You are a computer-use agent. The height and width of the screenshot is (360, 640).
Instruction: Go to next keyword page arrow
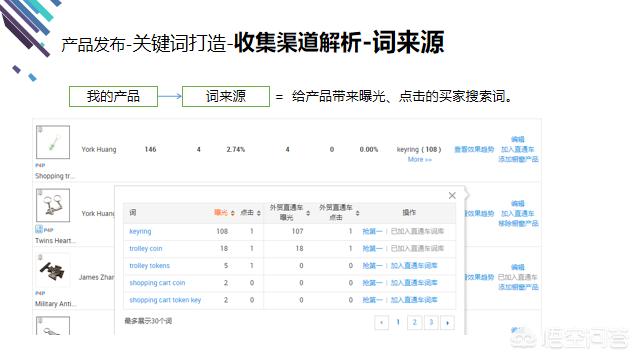pyautogui.click(x=448, y=322)
